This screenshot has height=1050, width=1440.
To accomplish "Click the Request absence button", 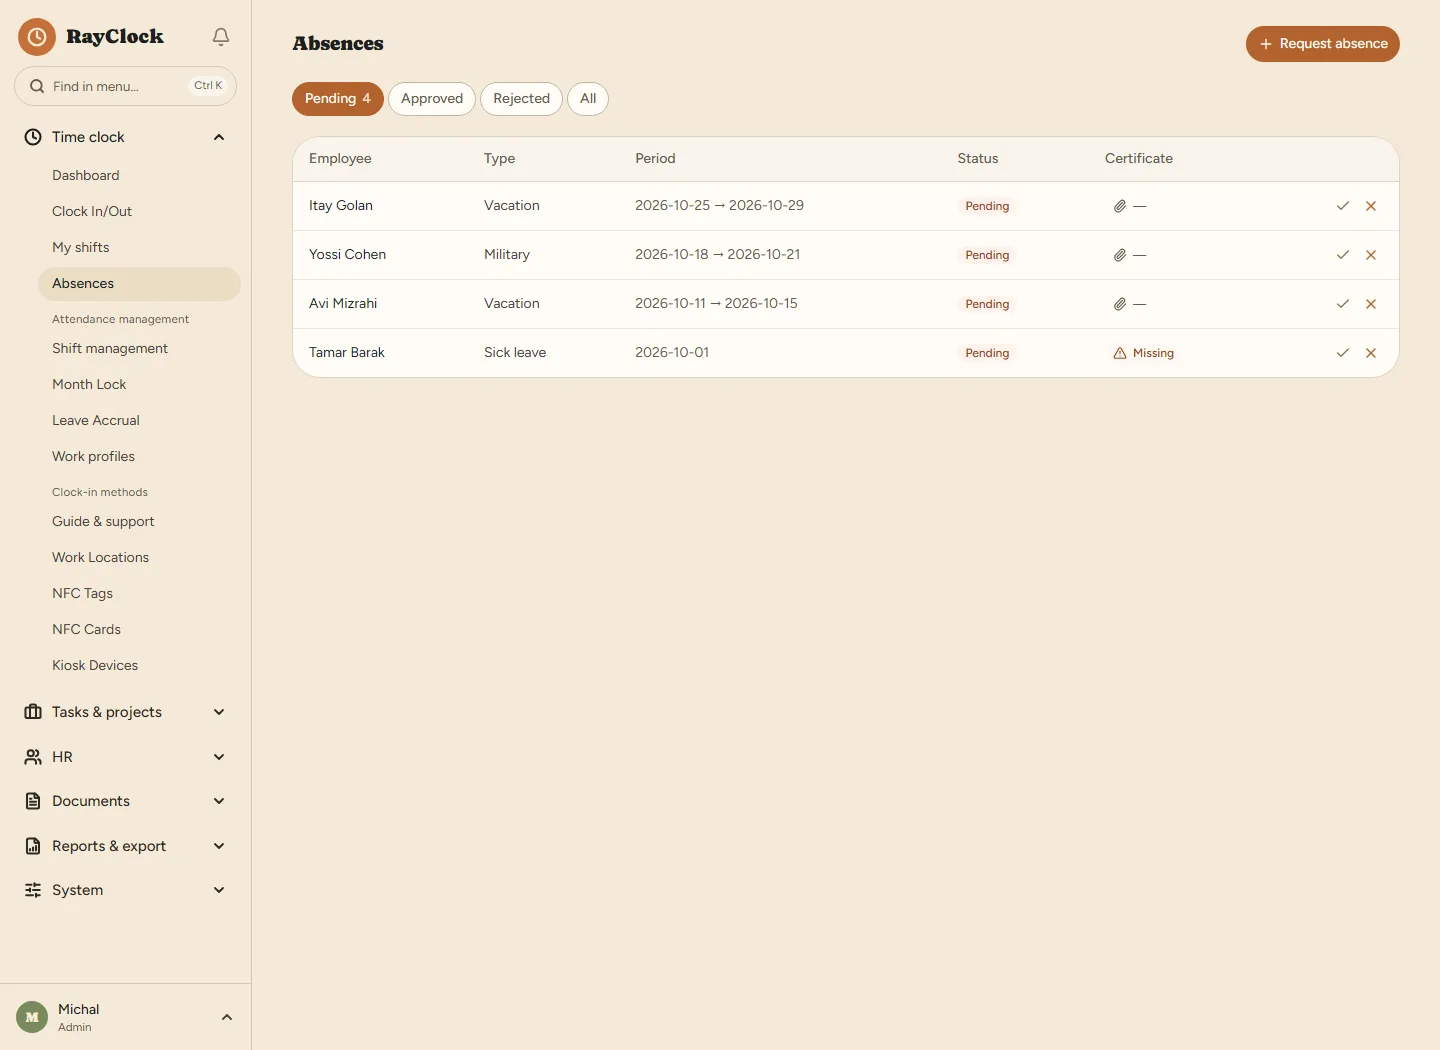I will 1323,44.
